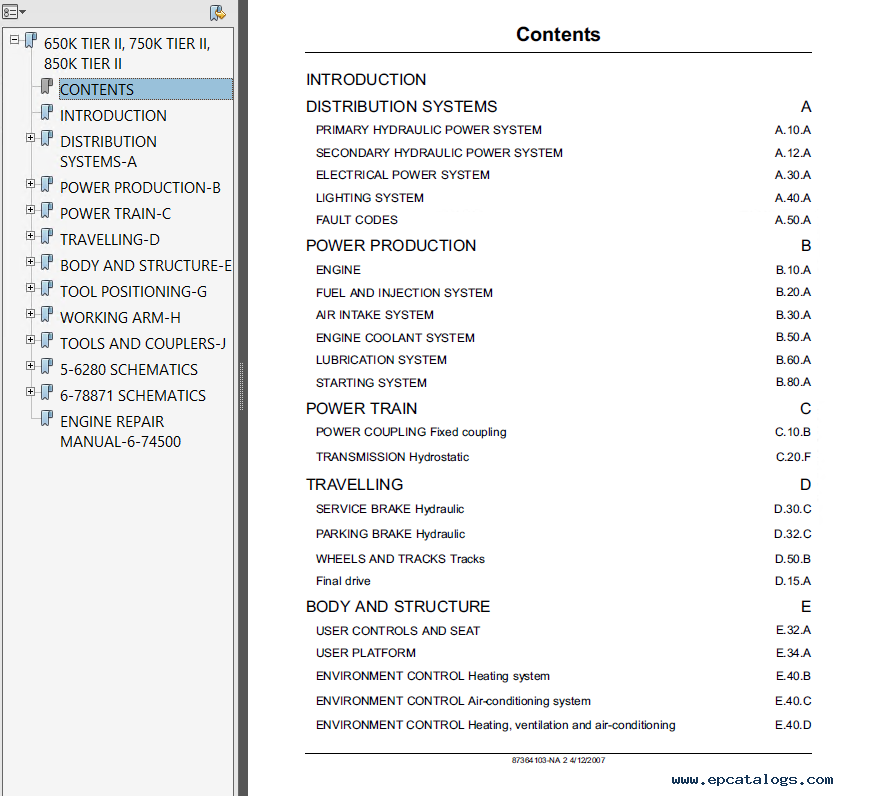Image resolution: width=884 pixels, height=796 pixels.
Task: Collapse the 650K TIER II root bookmark
Action: coord(15,40)
